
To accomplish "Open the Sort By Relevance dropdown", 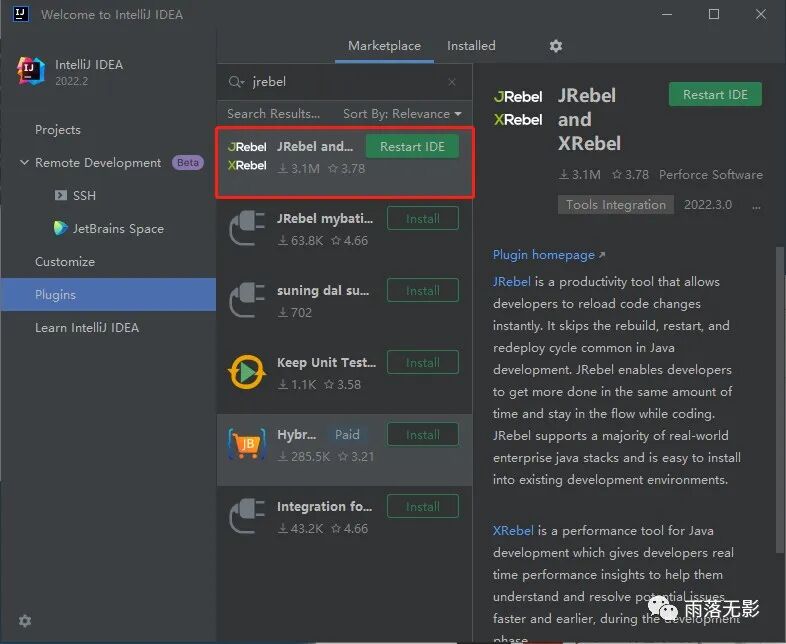I will (402, 114).
